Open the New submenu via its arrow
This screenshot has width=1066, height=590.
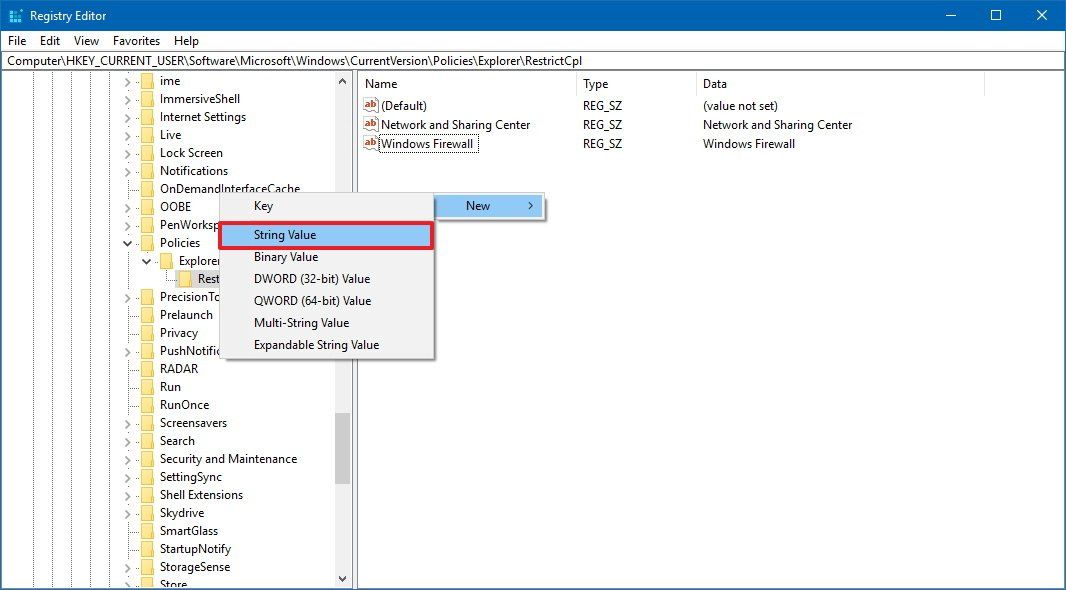click(531, 206)
